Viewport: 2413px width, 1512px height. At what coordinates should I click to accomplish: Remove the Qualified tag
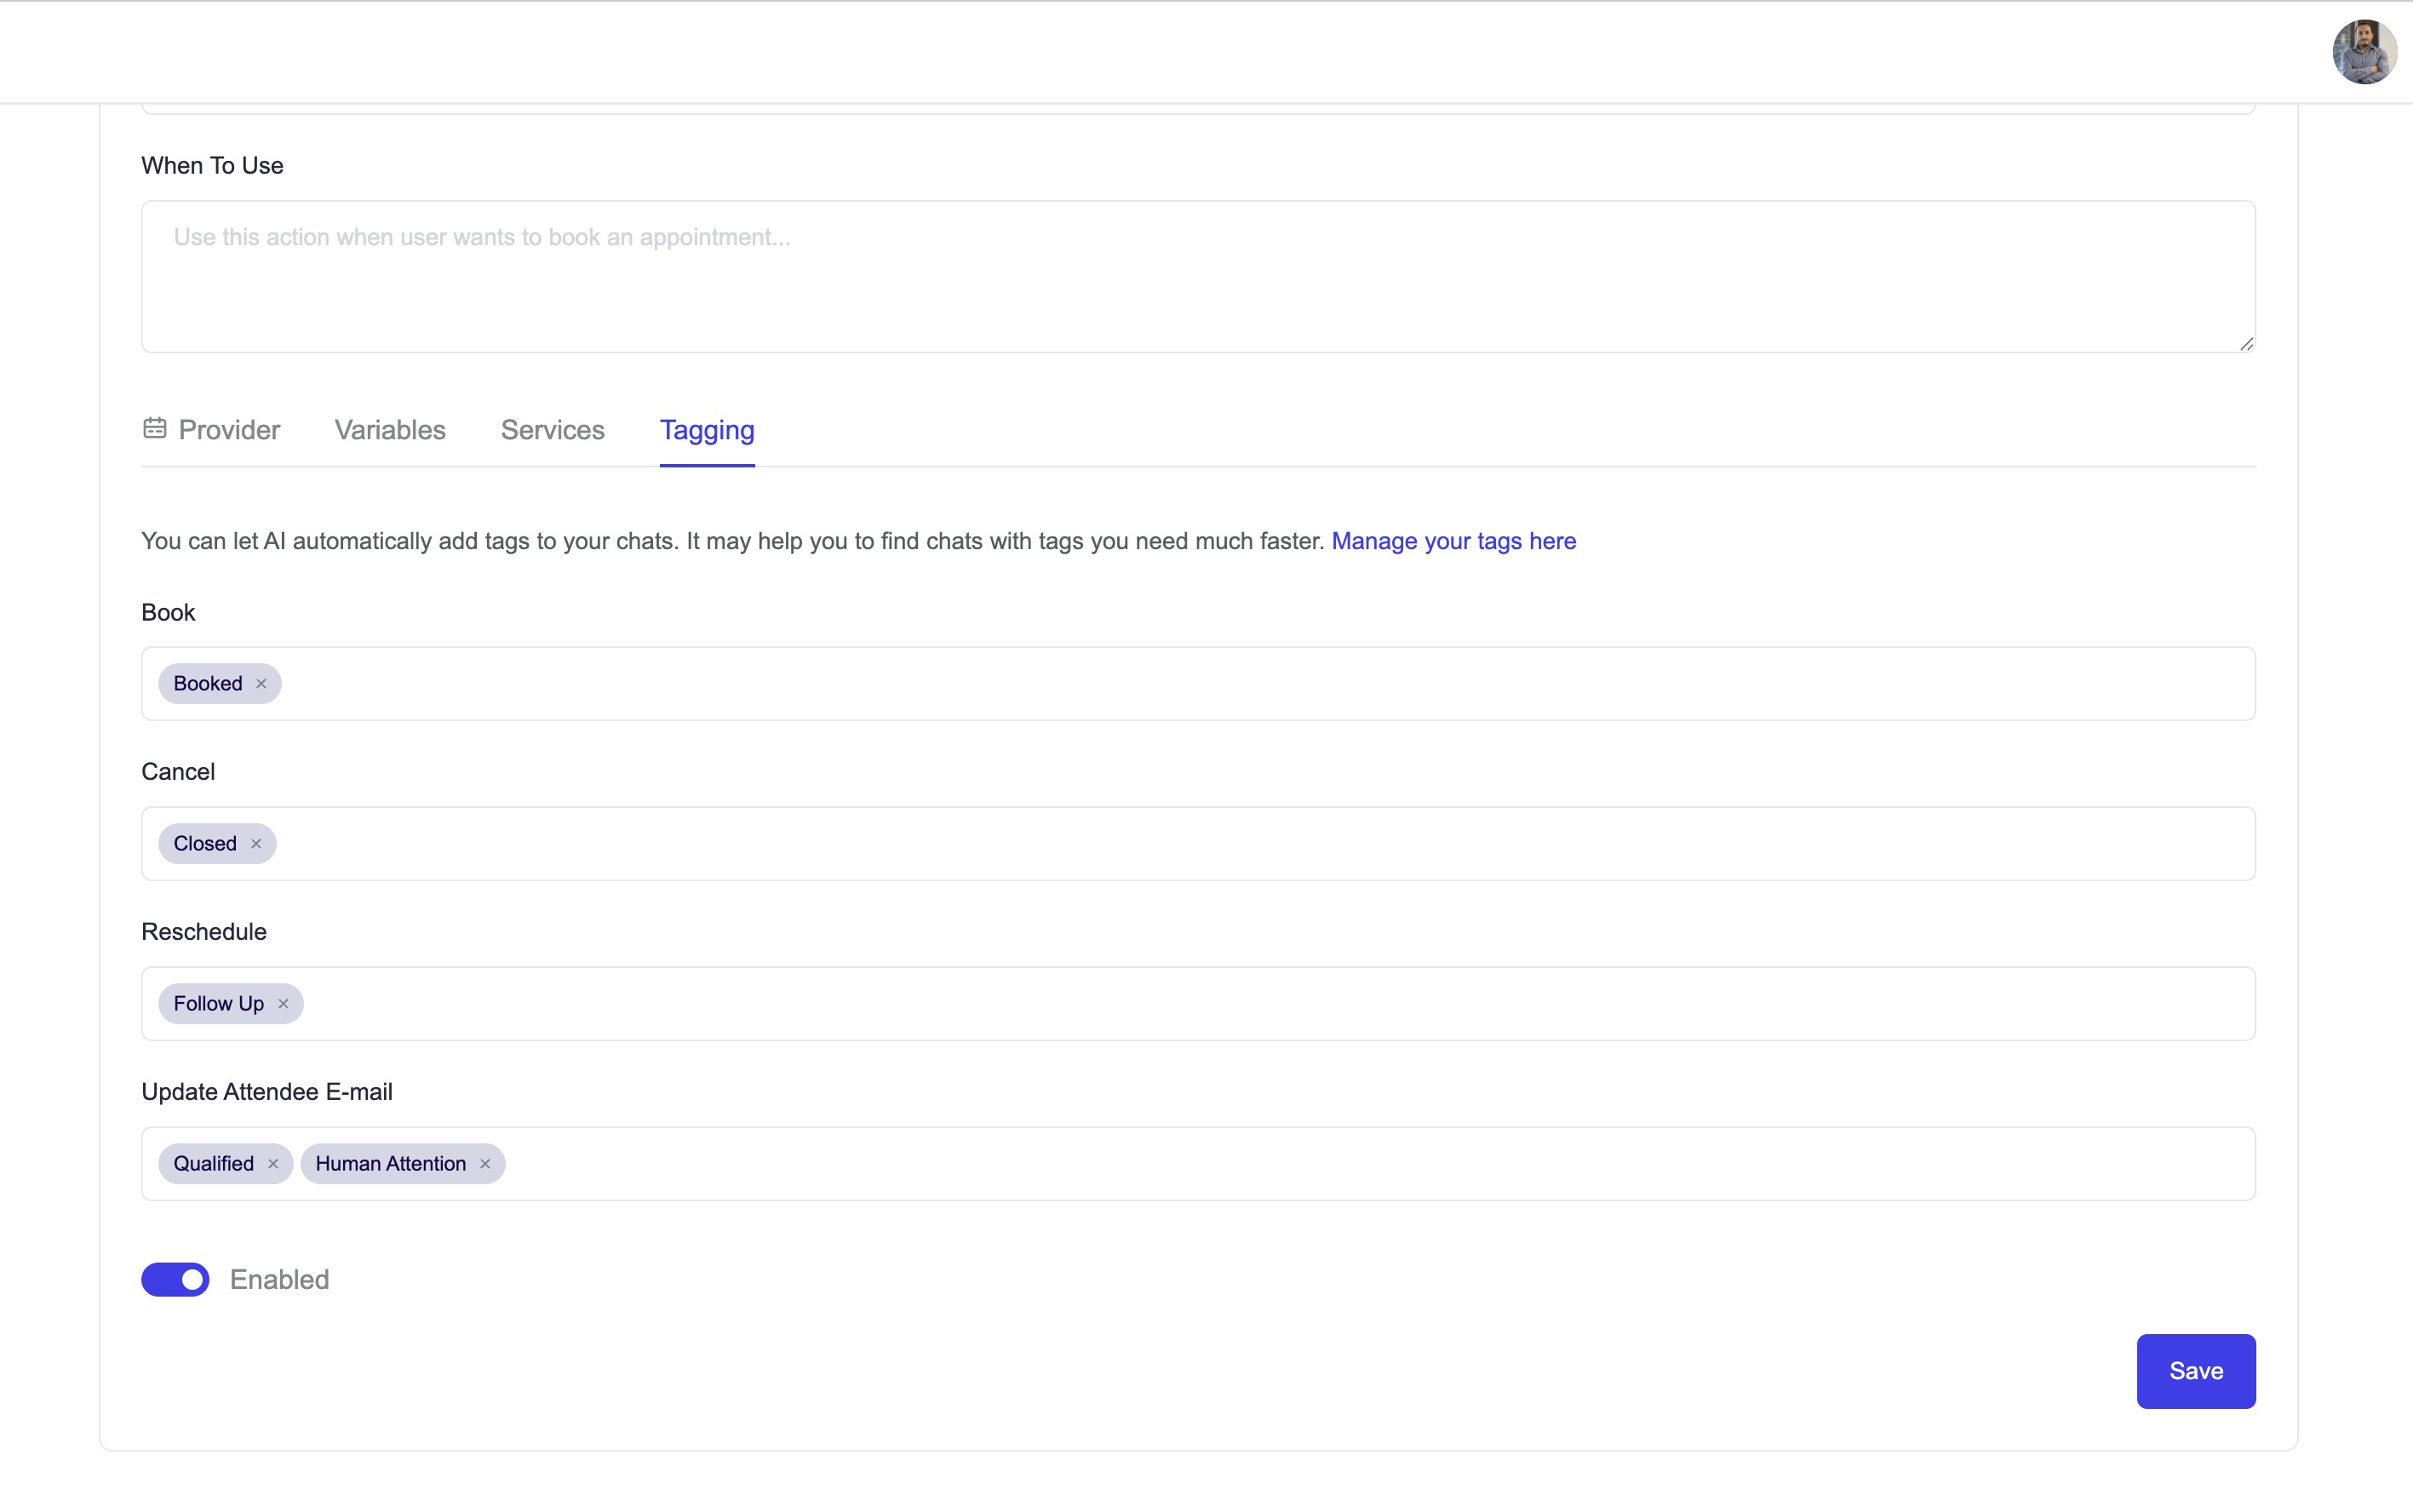tap(273, 1164)
